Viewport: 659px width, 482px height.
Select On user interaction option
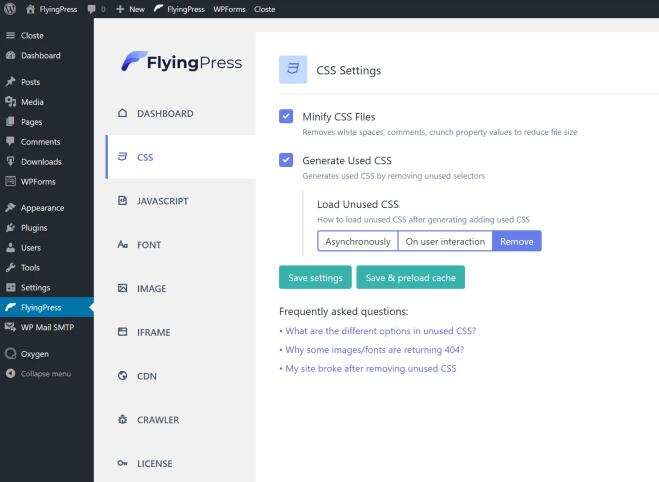pos(445,241)
